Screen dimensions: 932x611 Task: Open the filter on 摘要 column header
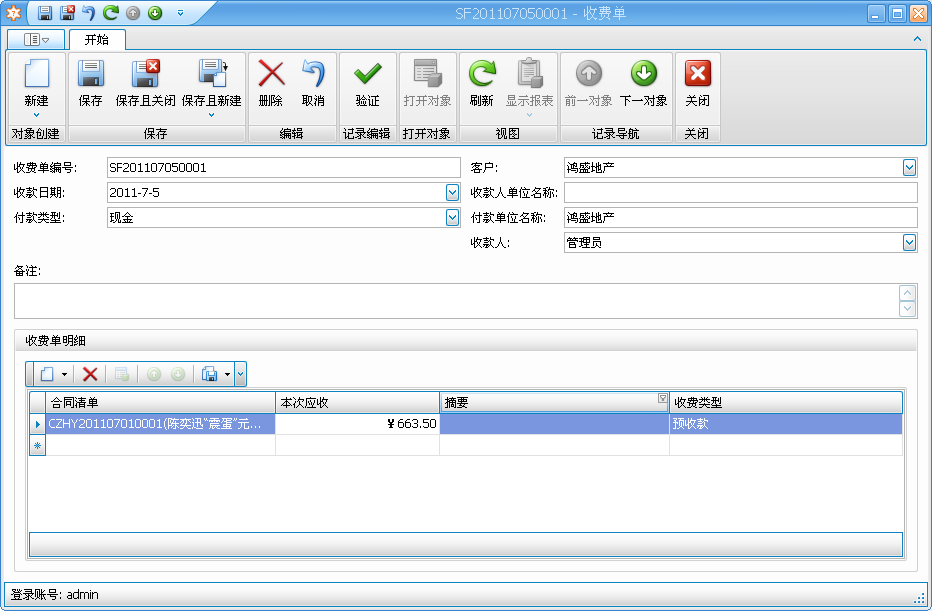[x=662, y=399]
